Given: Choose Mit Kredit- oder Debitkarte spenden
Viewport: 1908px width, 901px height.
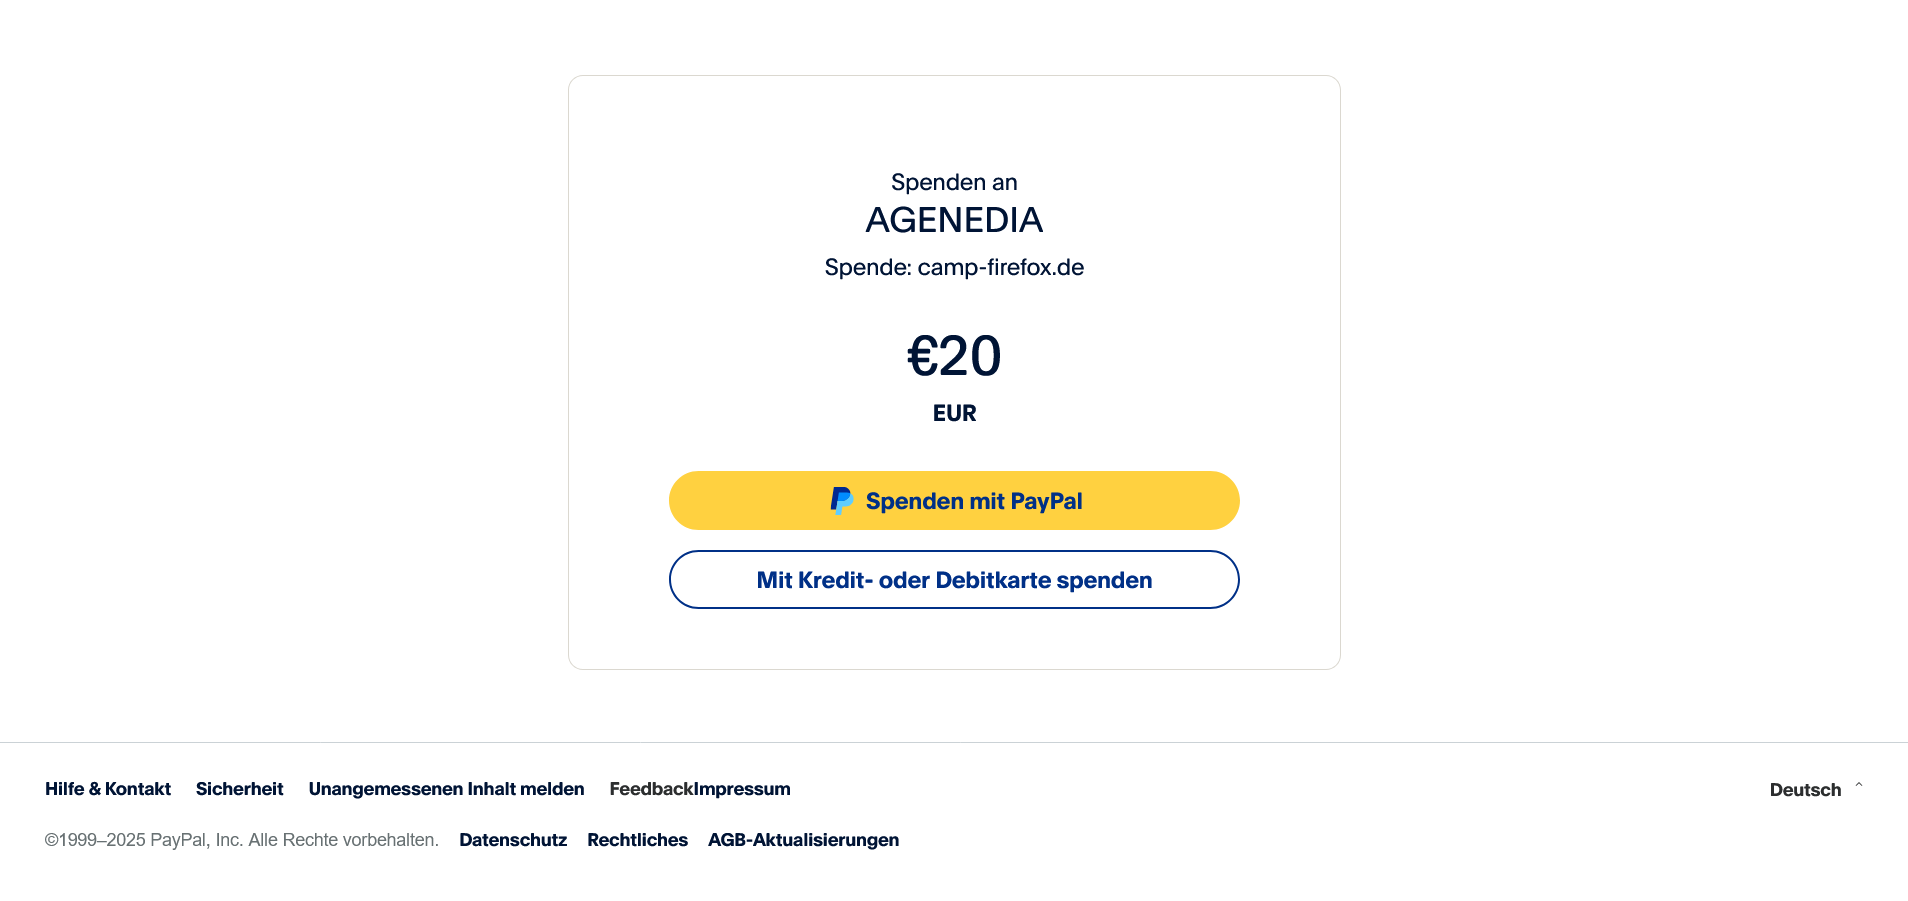Looking at the screenshot, I should pyautogui.click(x=954, y=580).
